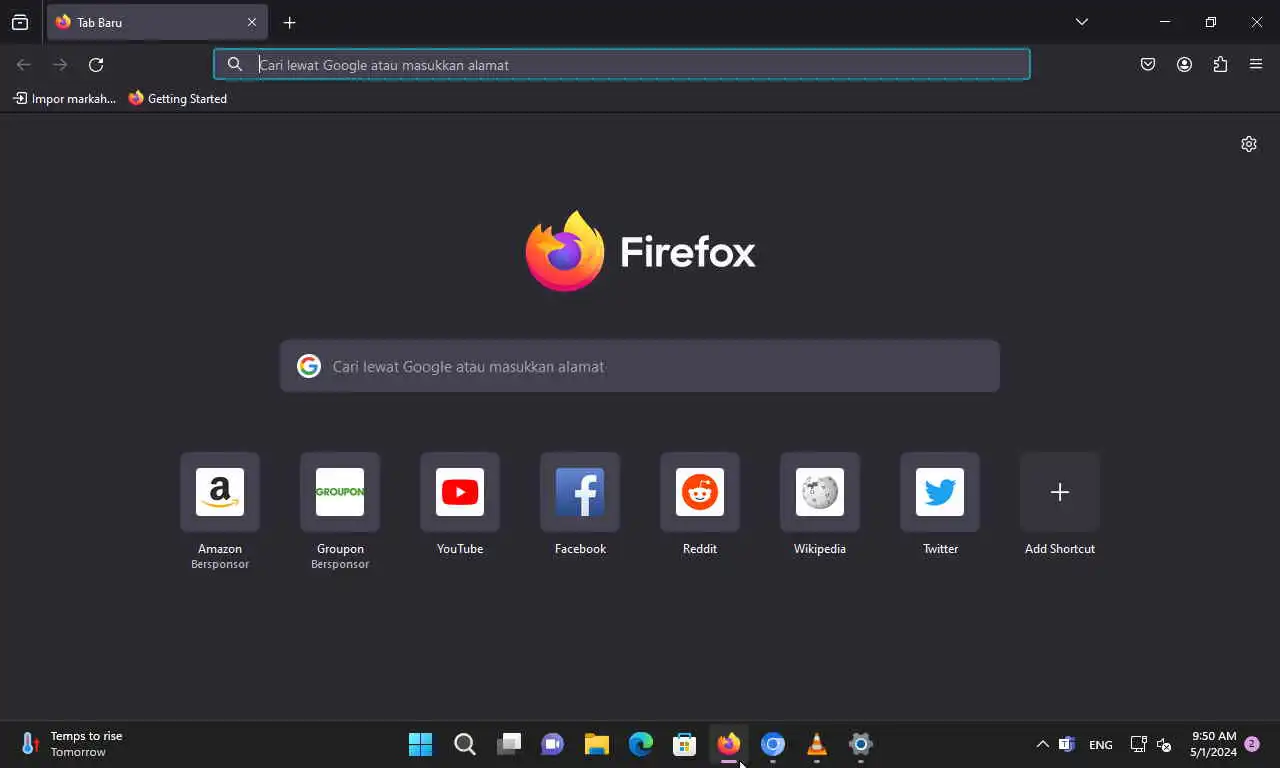Screen dimensions: 1280x768
Task: Reload the current page
Action: [x=96, y=65]
